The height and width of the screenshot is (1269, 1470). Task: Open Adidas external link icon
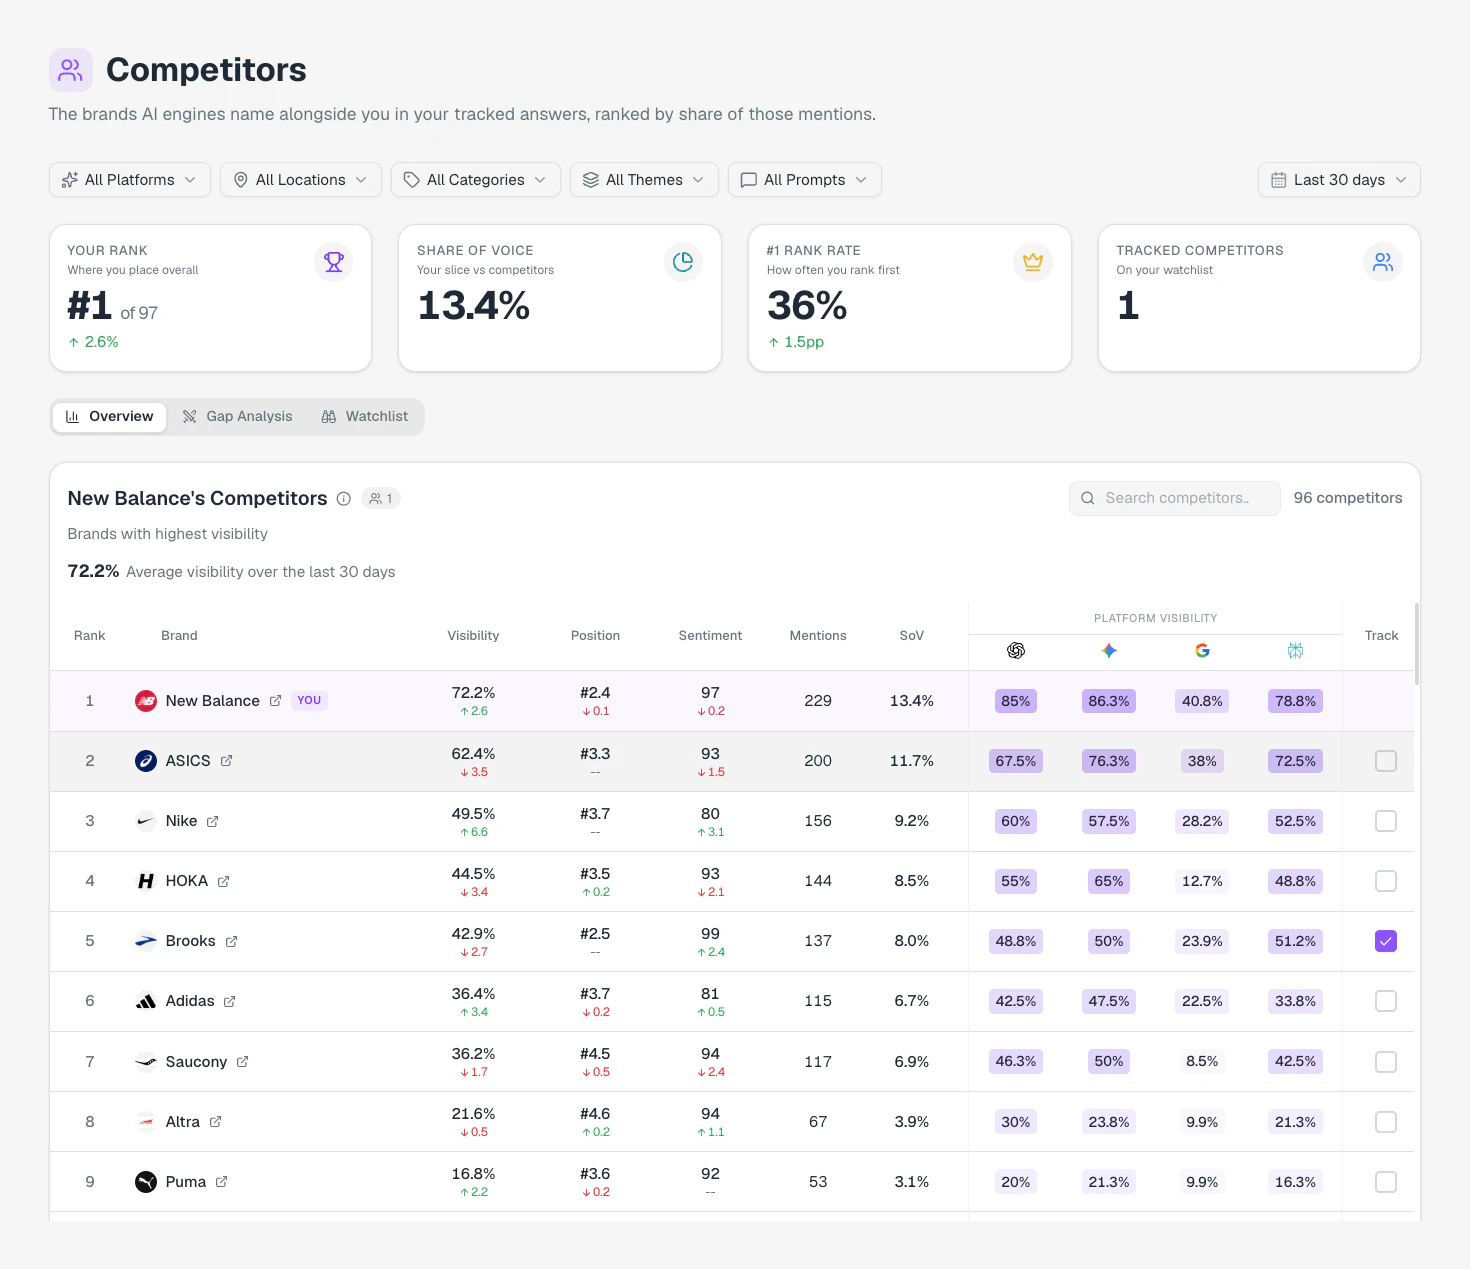pyautogui.click(x=229, y=1001)
